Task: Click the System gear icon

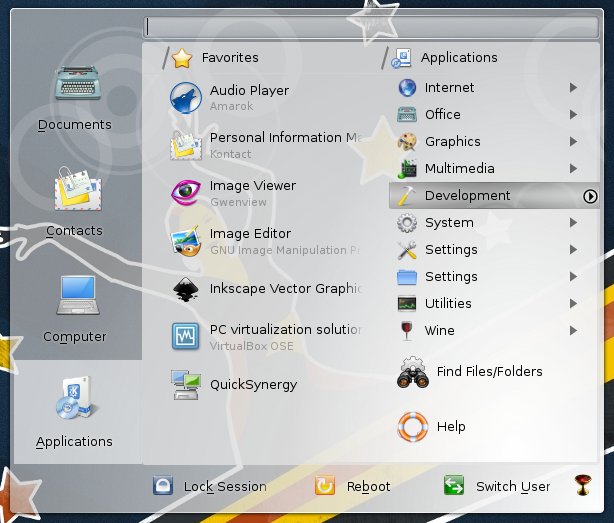Action: pyautogui.click(x=407, y=223)
